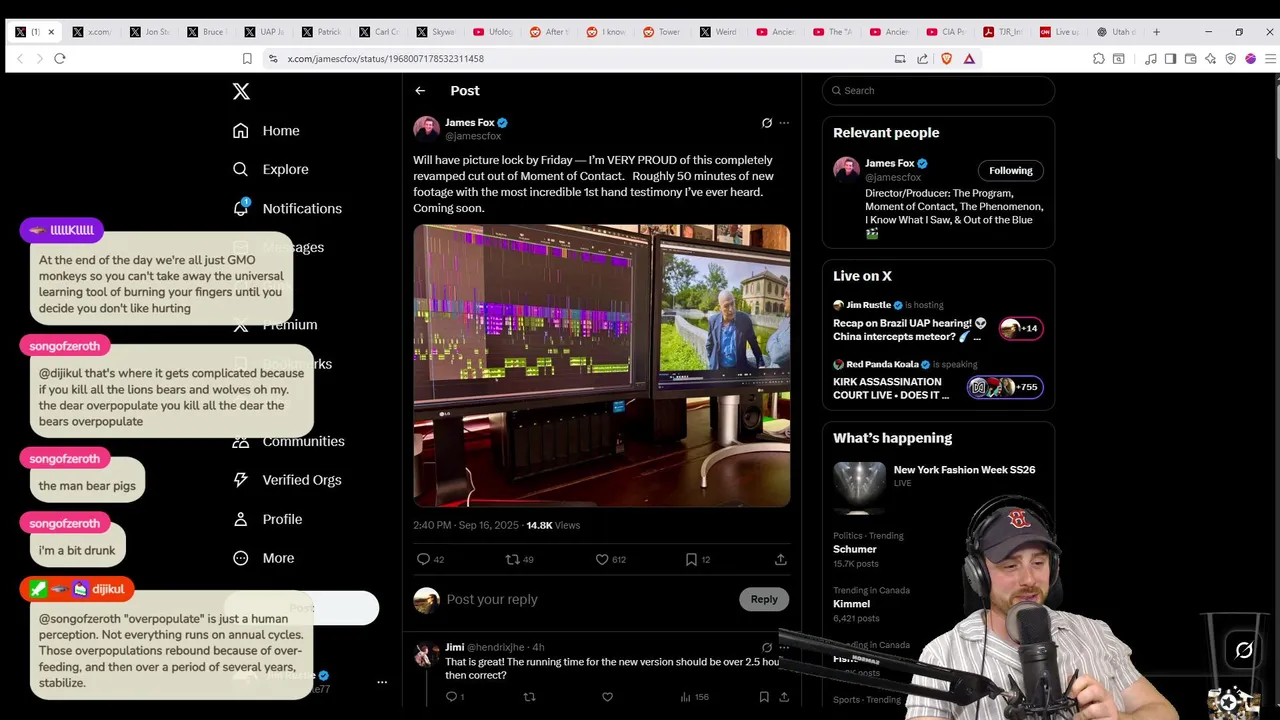Screen dimensions: 1280x720
Task: Open Home from the X sidebar
Action: click(266, 131)
